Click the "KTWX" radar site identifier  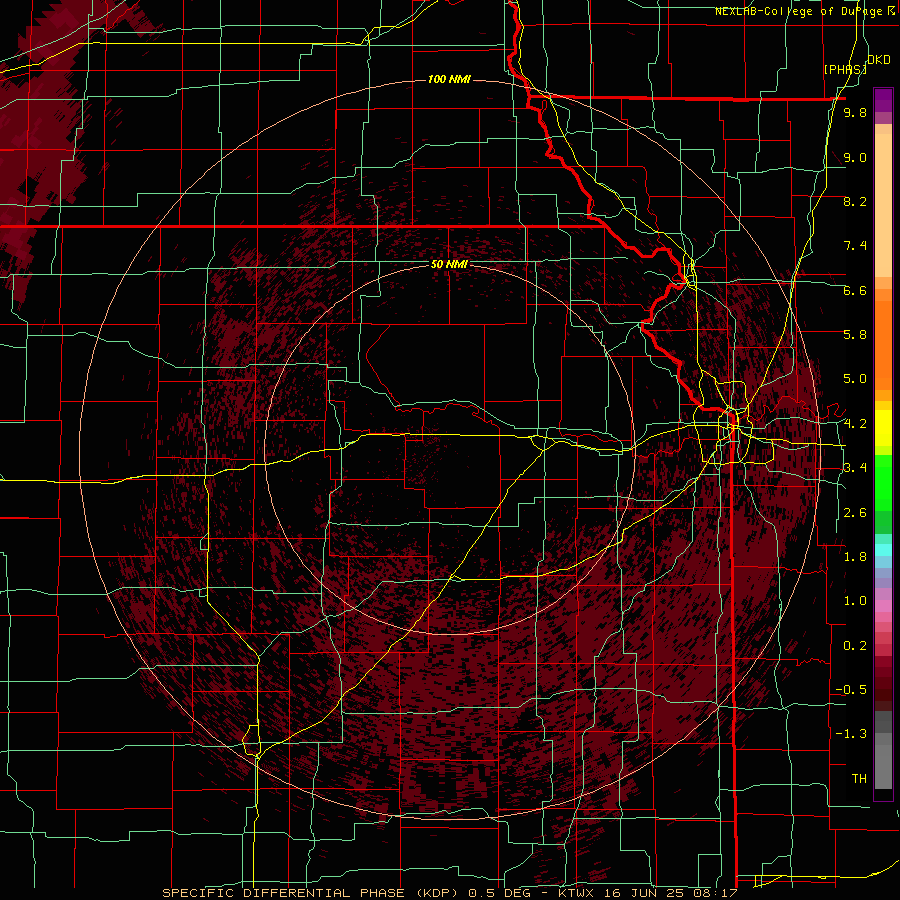click(x=574, y=893)
